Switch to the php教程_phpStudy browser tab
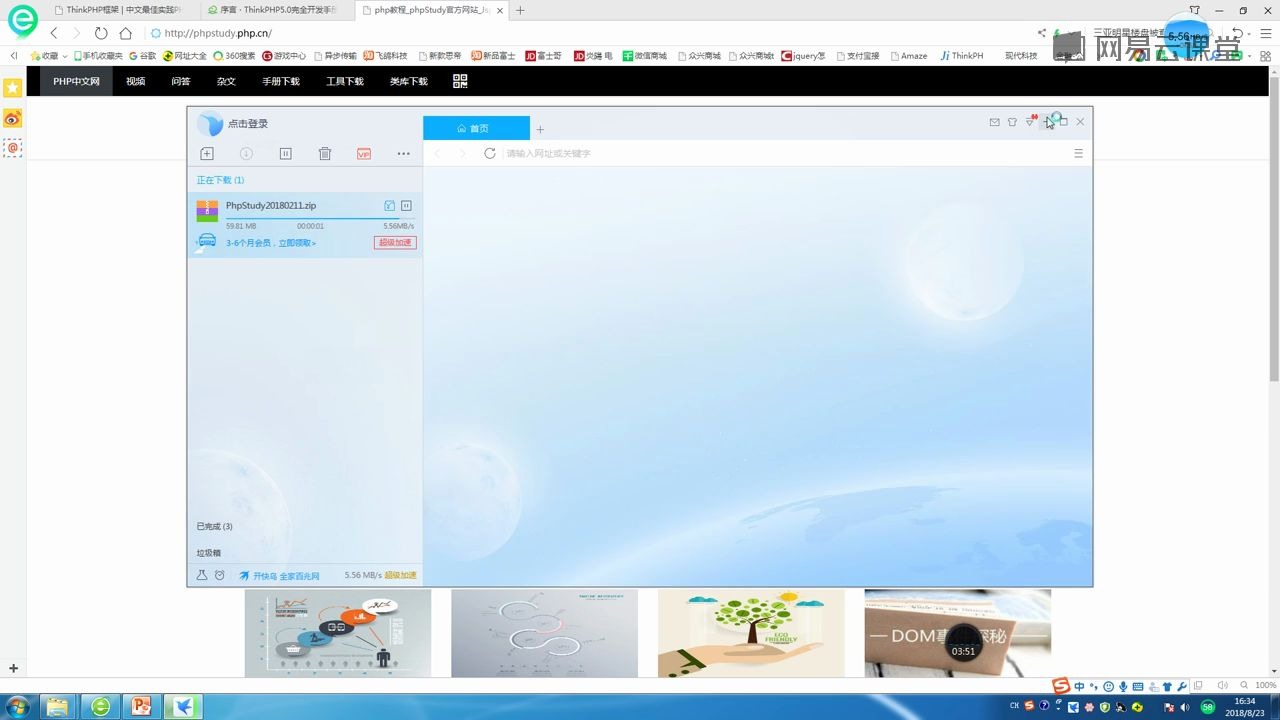This screenshot has height=720, width=1280. (x=420, y=11)
